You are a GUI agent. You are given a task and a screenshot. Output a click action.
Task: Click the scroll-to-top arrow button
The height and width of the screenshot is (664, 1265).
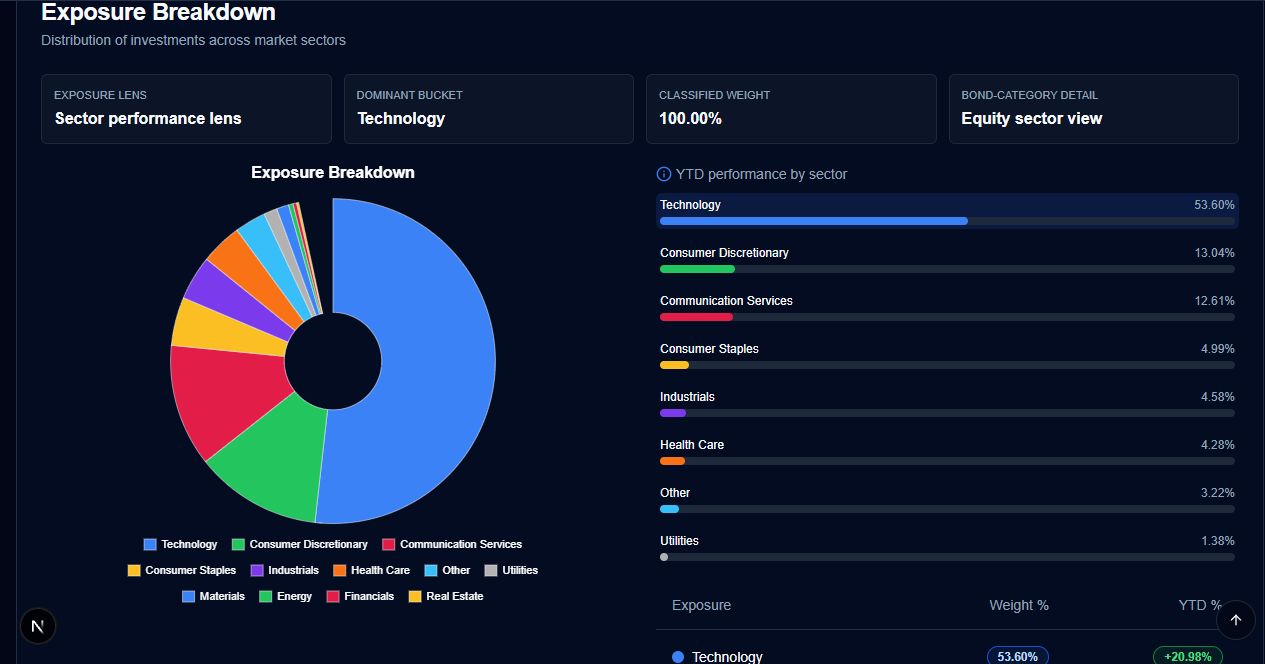1235,620
